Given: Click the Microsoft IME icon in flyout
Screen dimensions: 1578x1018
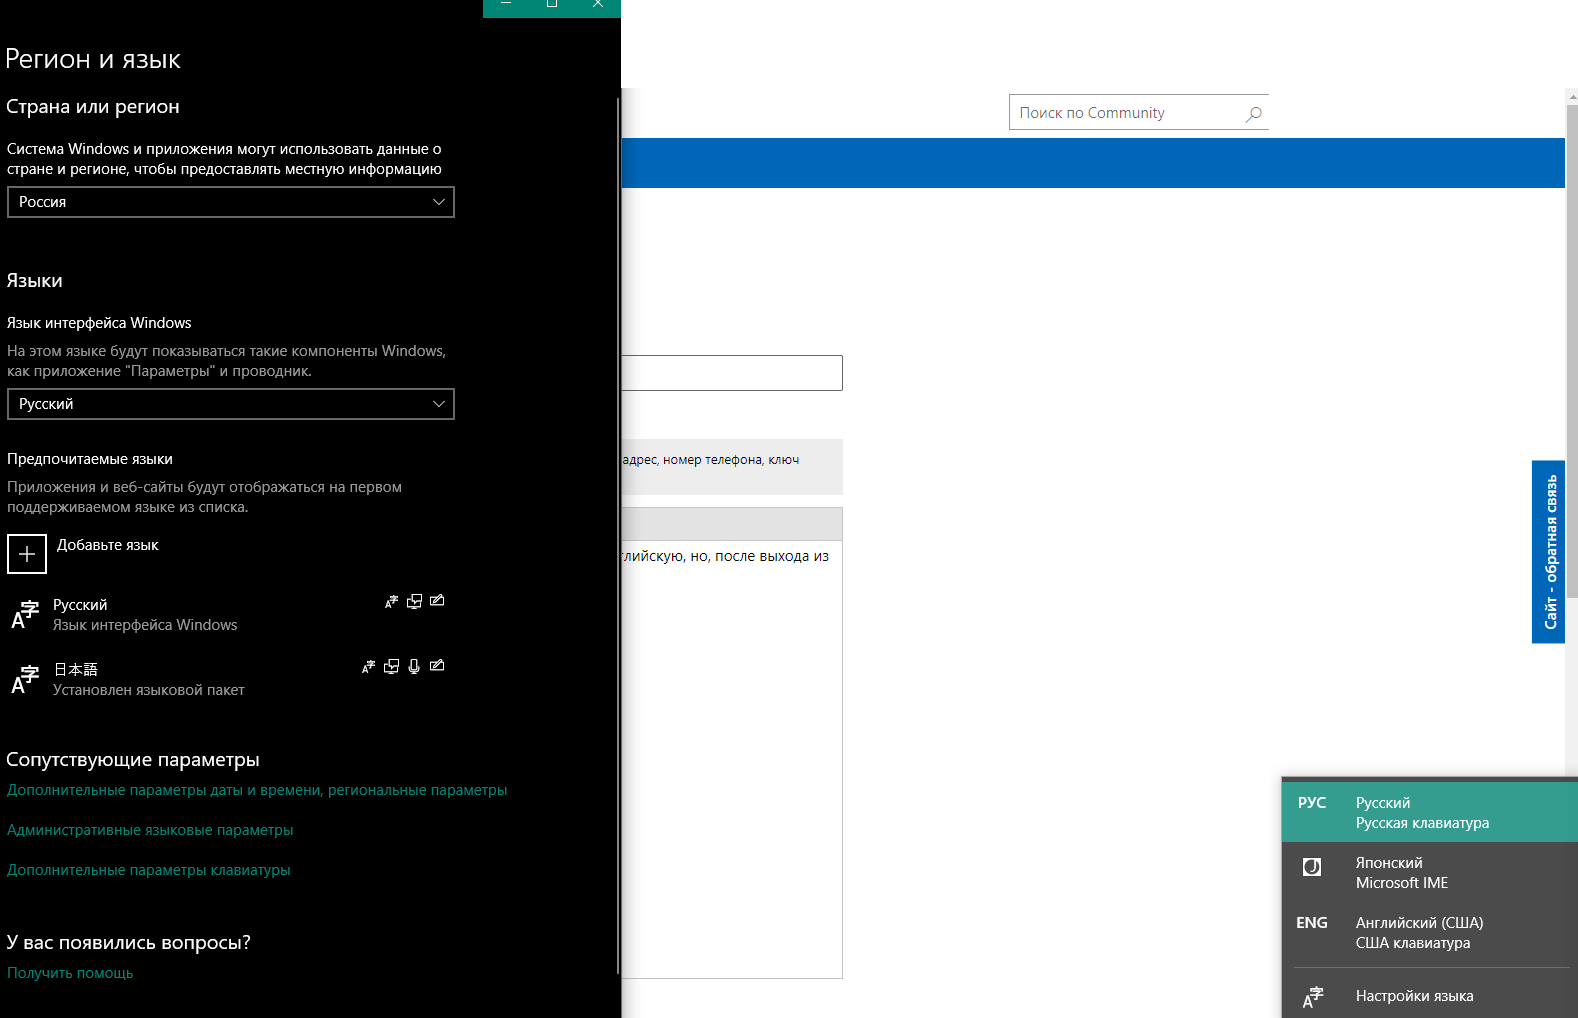Looking at the screenshot, I should (1312, 867).
